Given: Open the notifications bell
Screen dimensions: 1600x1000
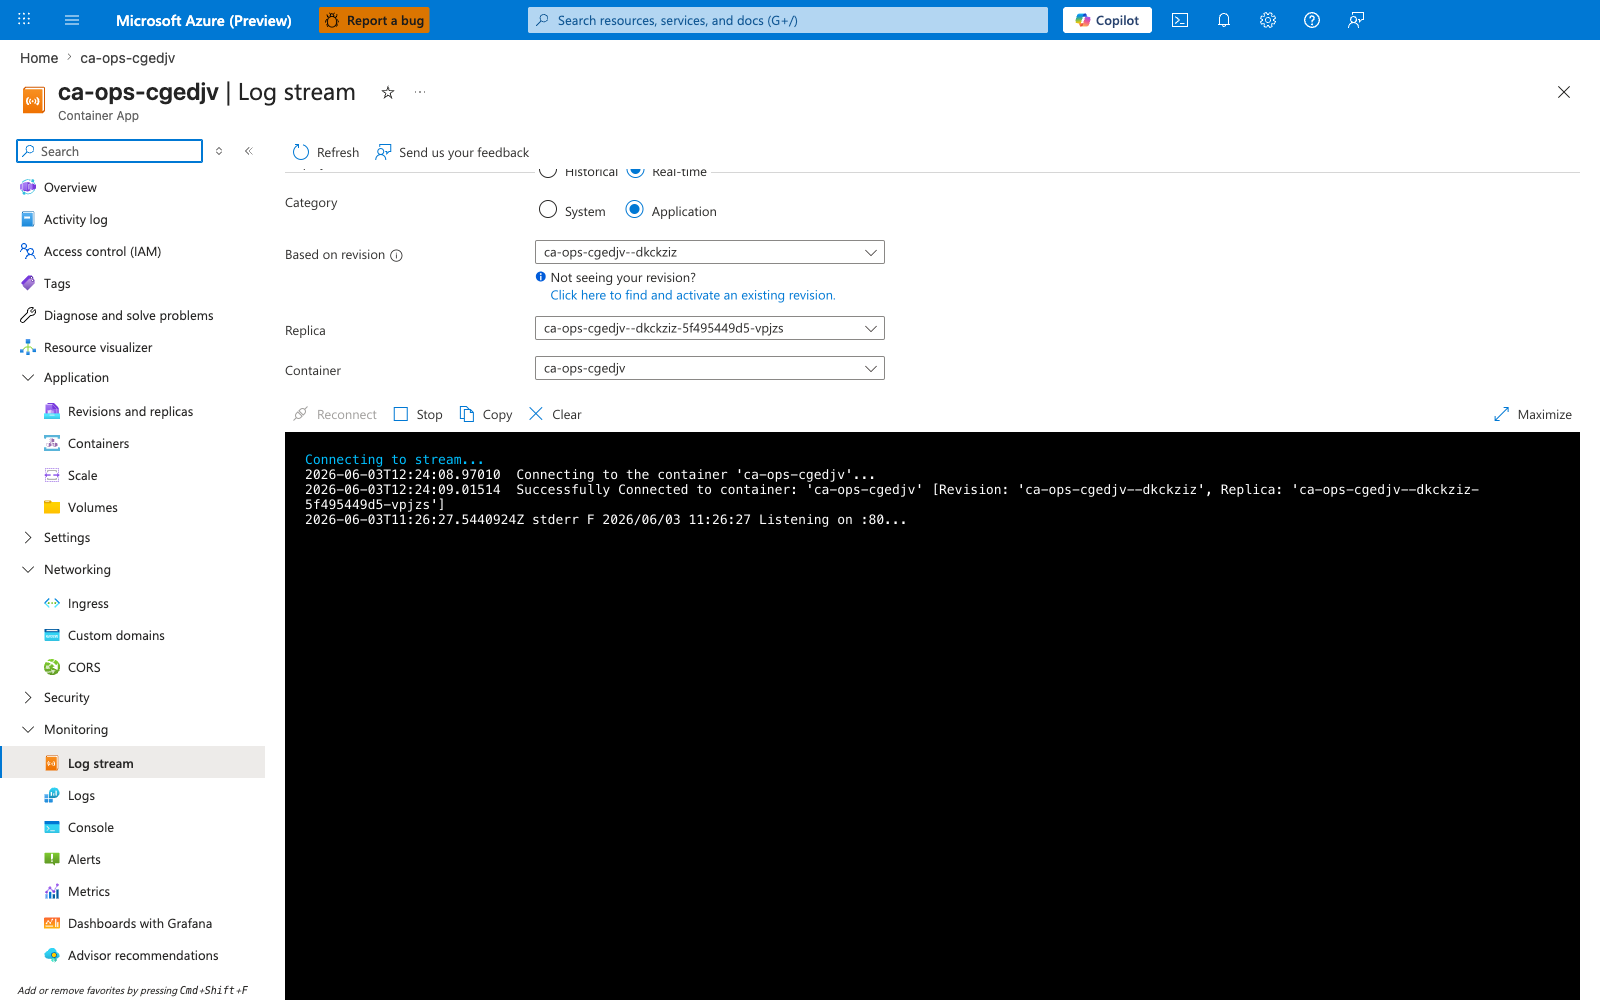Looking at the screenshot, I should coord(1224,20).
